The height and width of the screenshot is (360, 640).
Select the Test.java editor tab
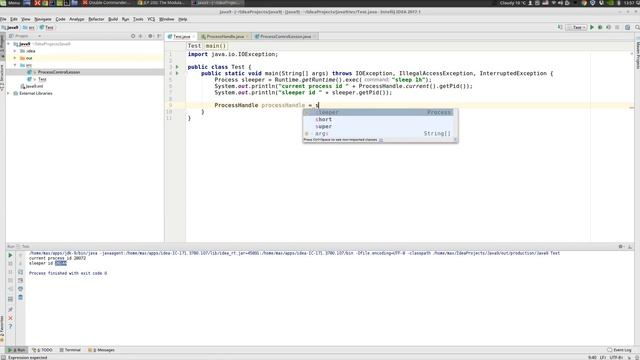tap(181, 36)
